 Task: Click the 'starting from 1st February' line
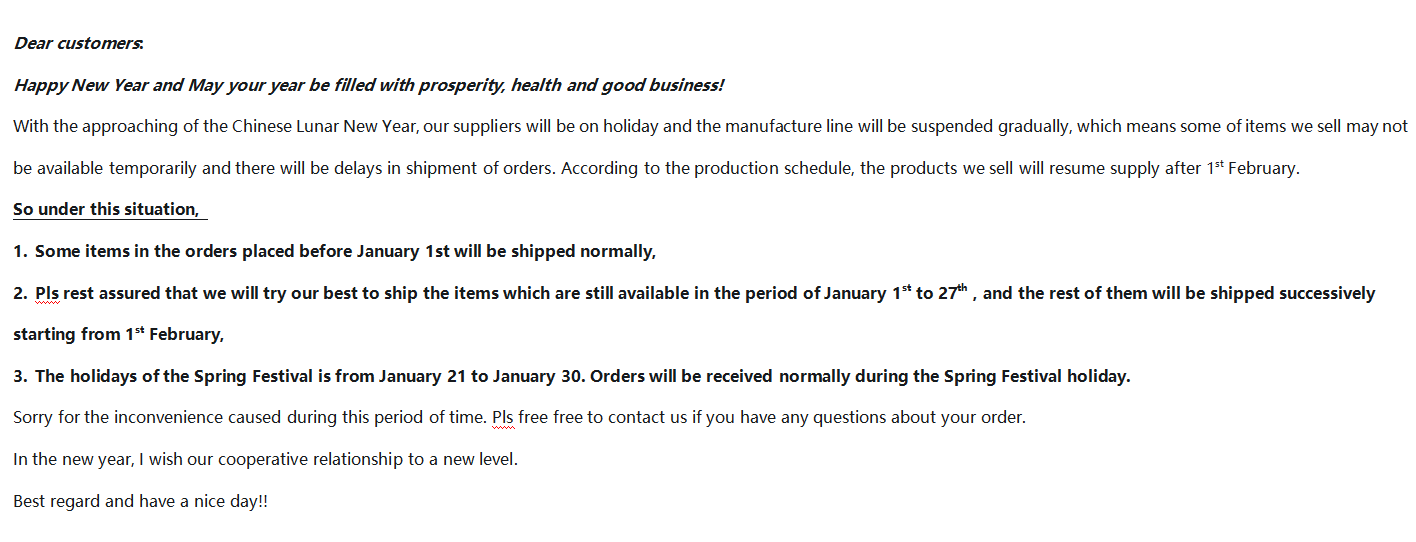click(118, 334)
